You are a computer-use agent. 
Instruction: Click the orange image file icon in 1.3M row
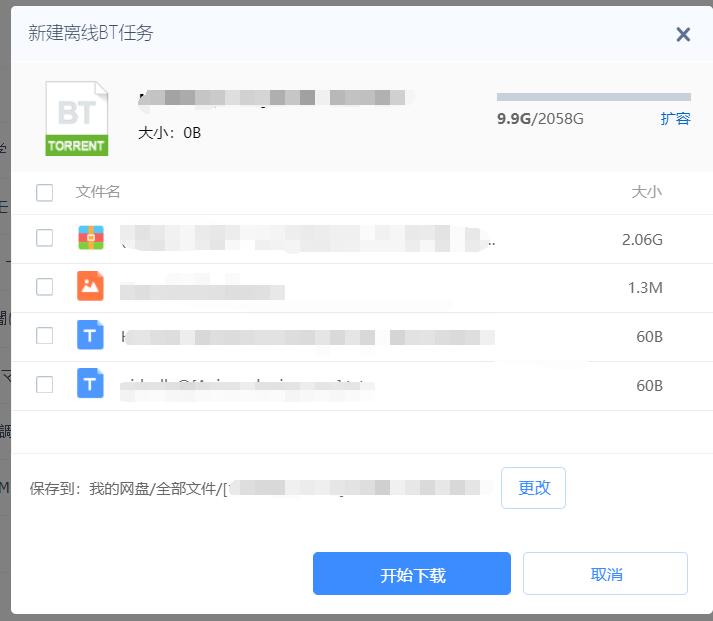click(x=90, y=286)
